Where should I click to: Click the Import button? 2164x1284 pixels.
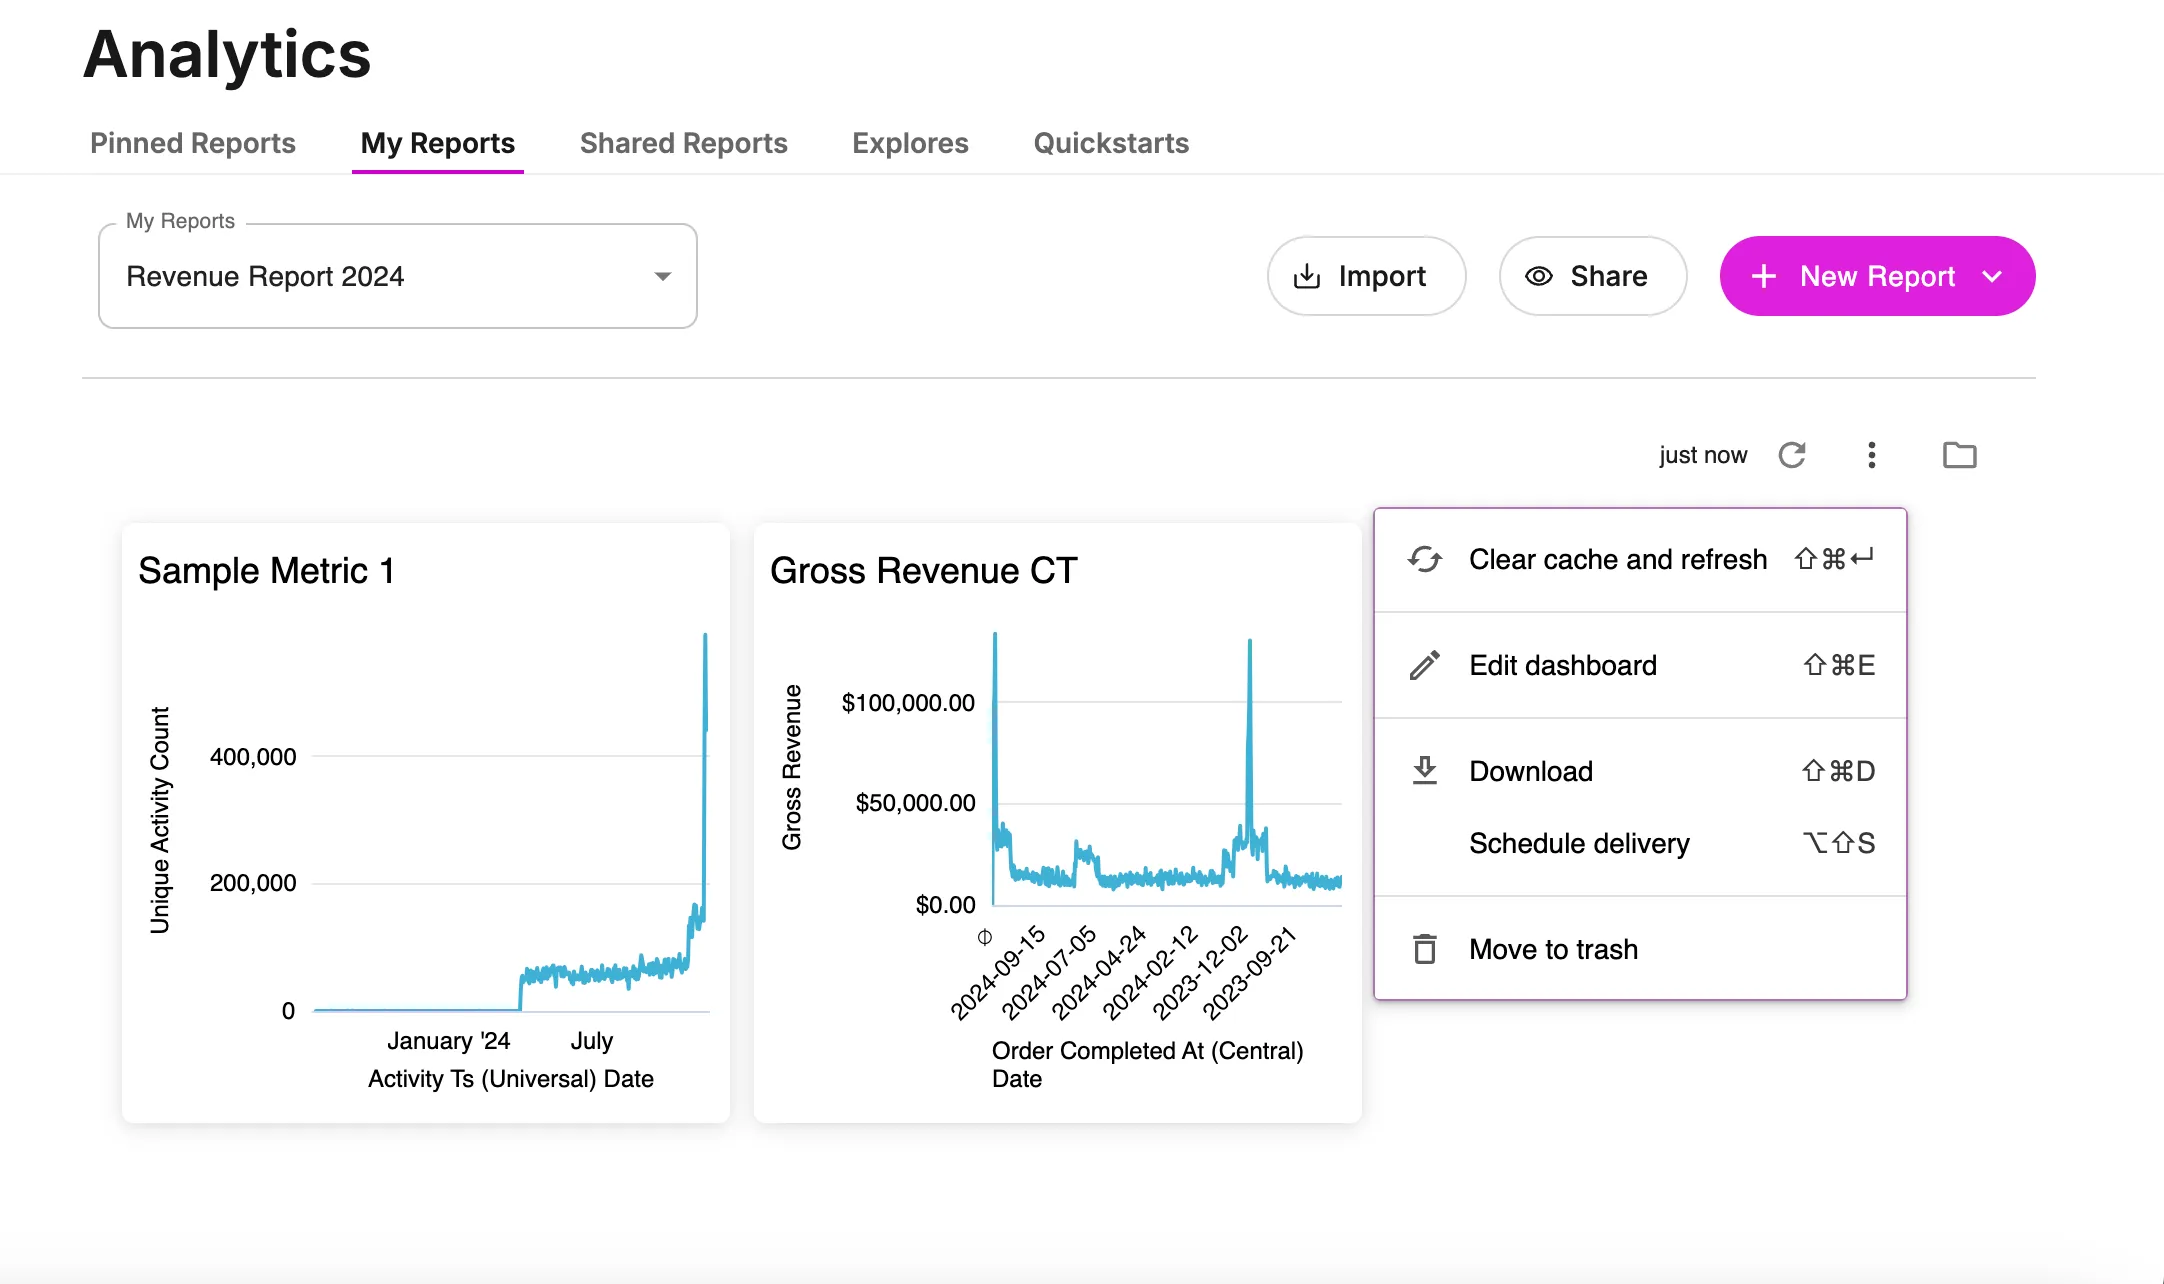pyautogui.click(x=1366, y=276)
